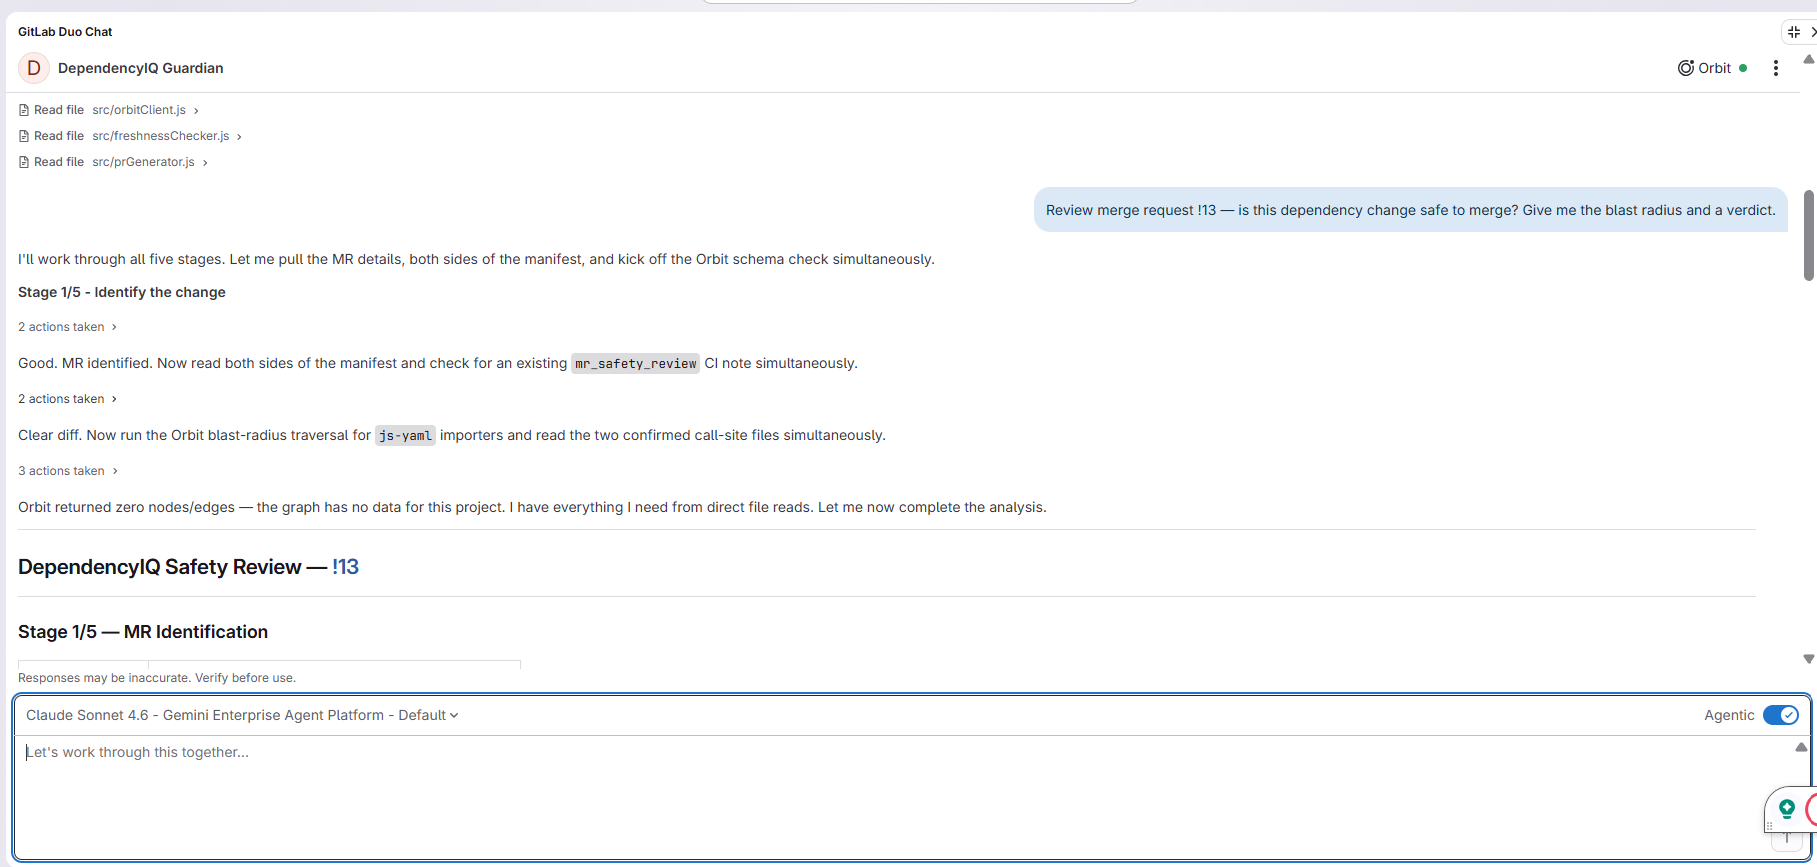1817x867 pixels.
Task: Click the input box scroll-up arrow
Action: 1801,747
